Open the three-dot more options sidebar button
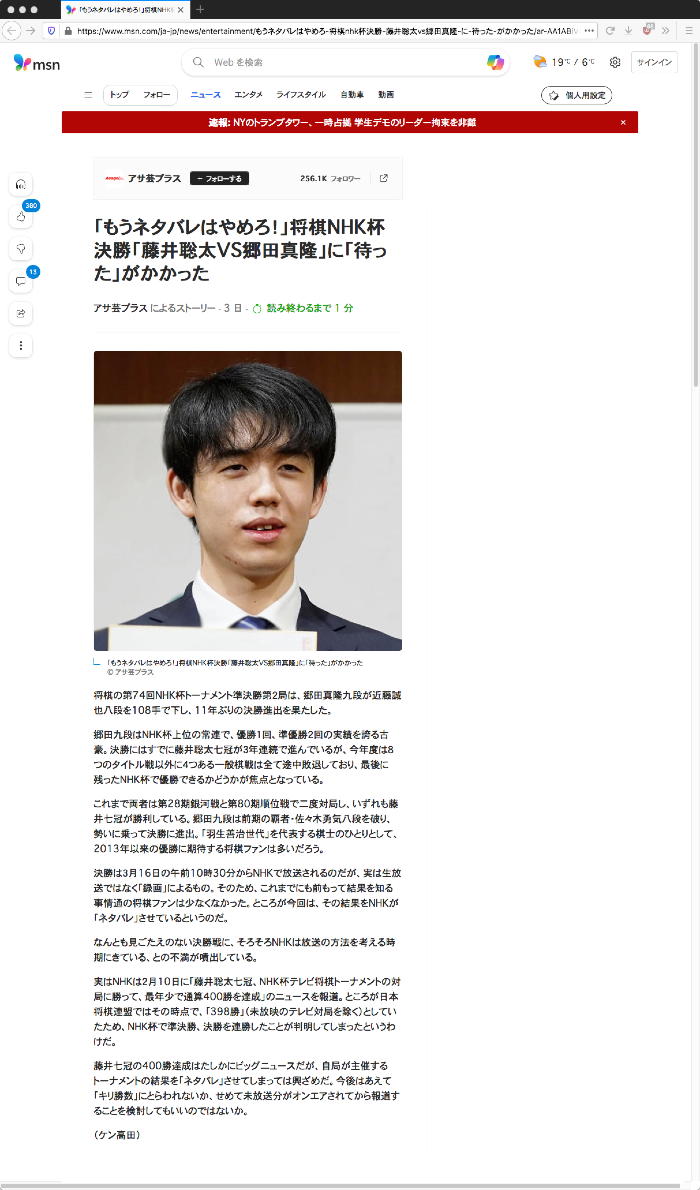 click(x=20, y=346)
